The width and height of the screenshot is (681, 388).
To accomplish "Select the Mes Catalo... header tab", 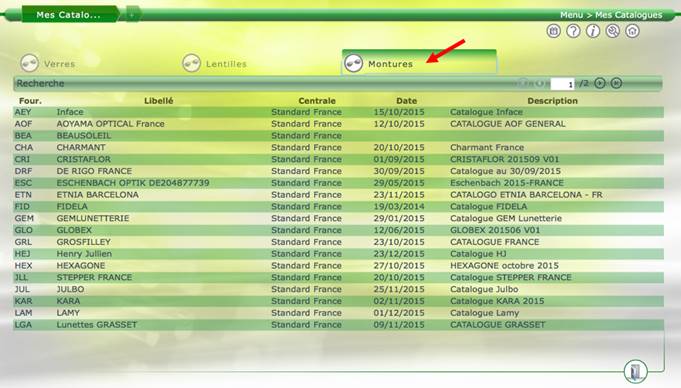I will (x=69, y=14).
